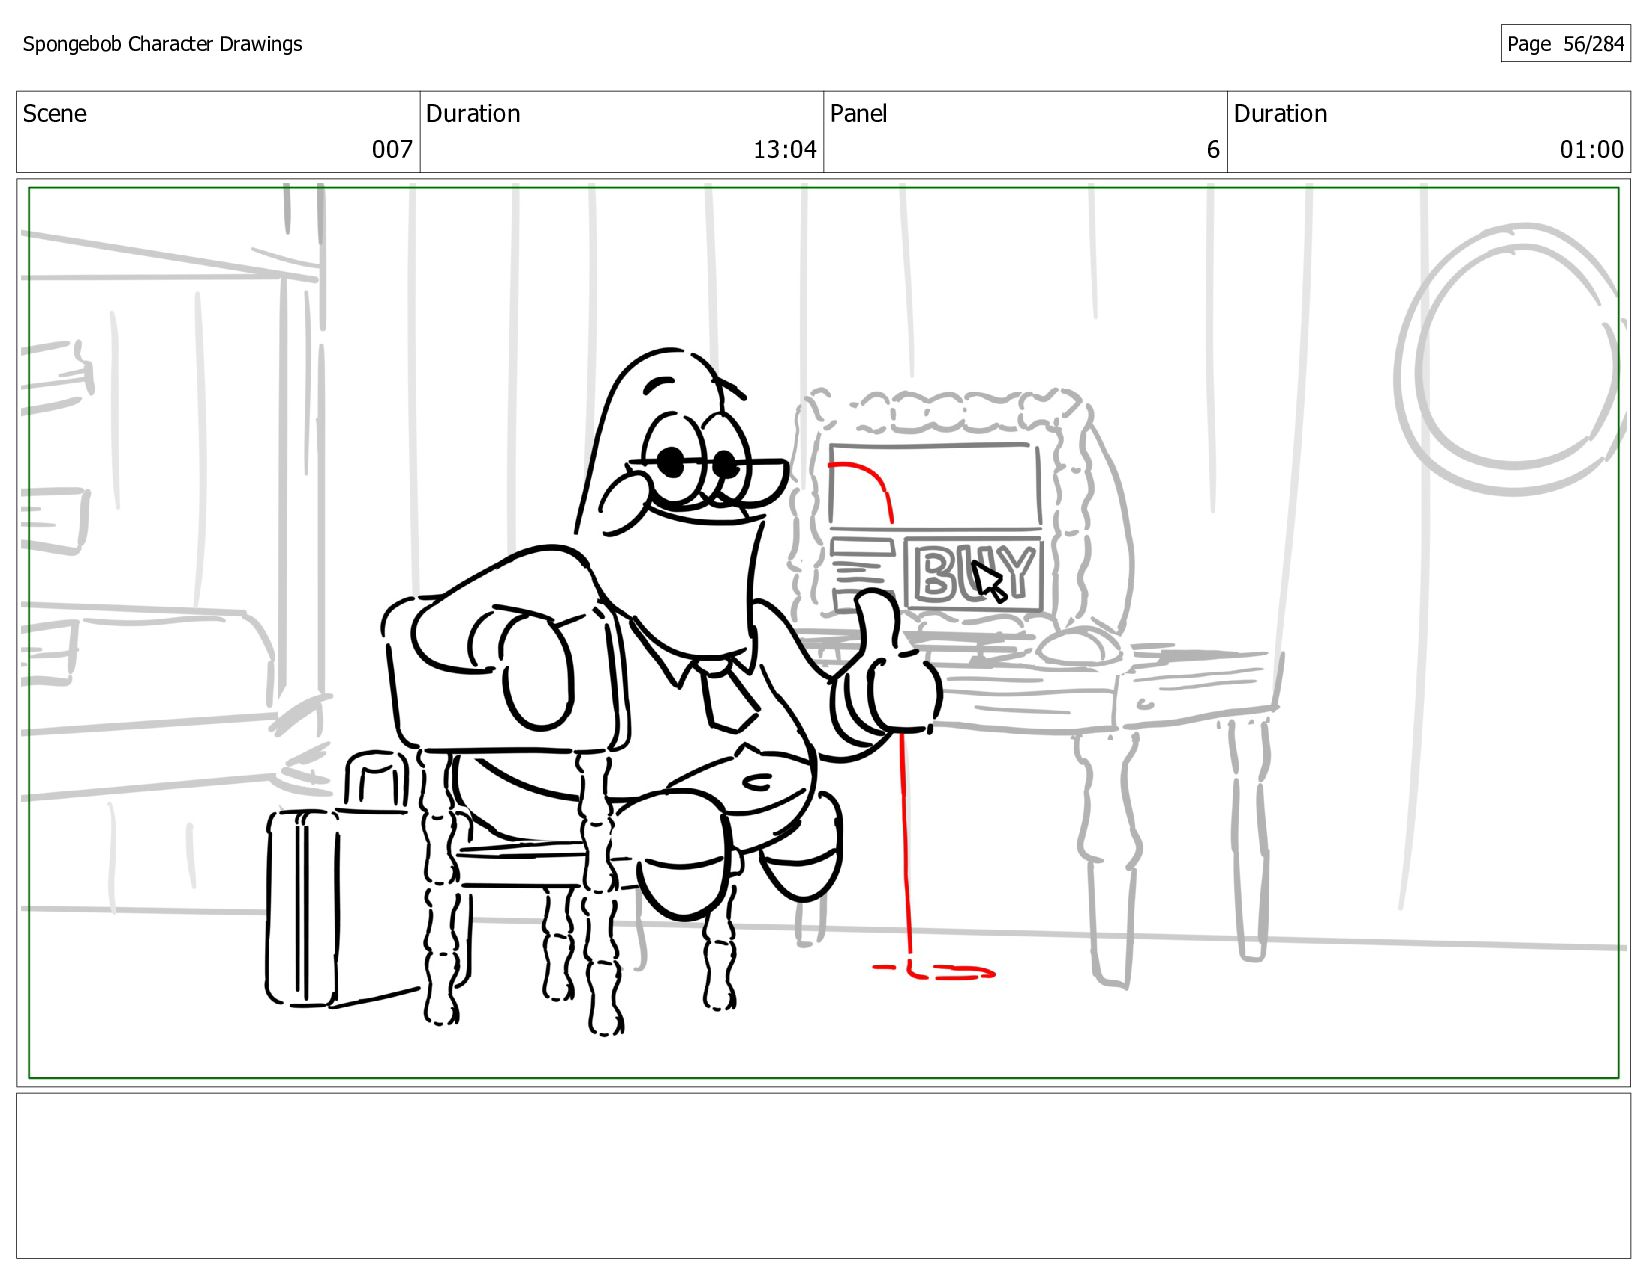Click the BUY button on drawn monitor
This screenshot has width=1650, height=1275.
pos(974,574)
